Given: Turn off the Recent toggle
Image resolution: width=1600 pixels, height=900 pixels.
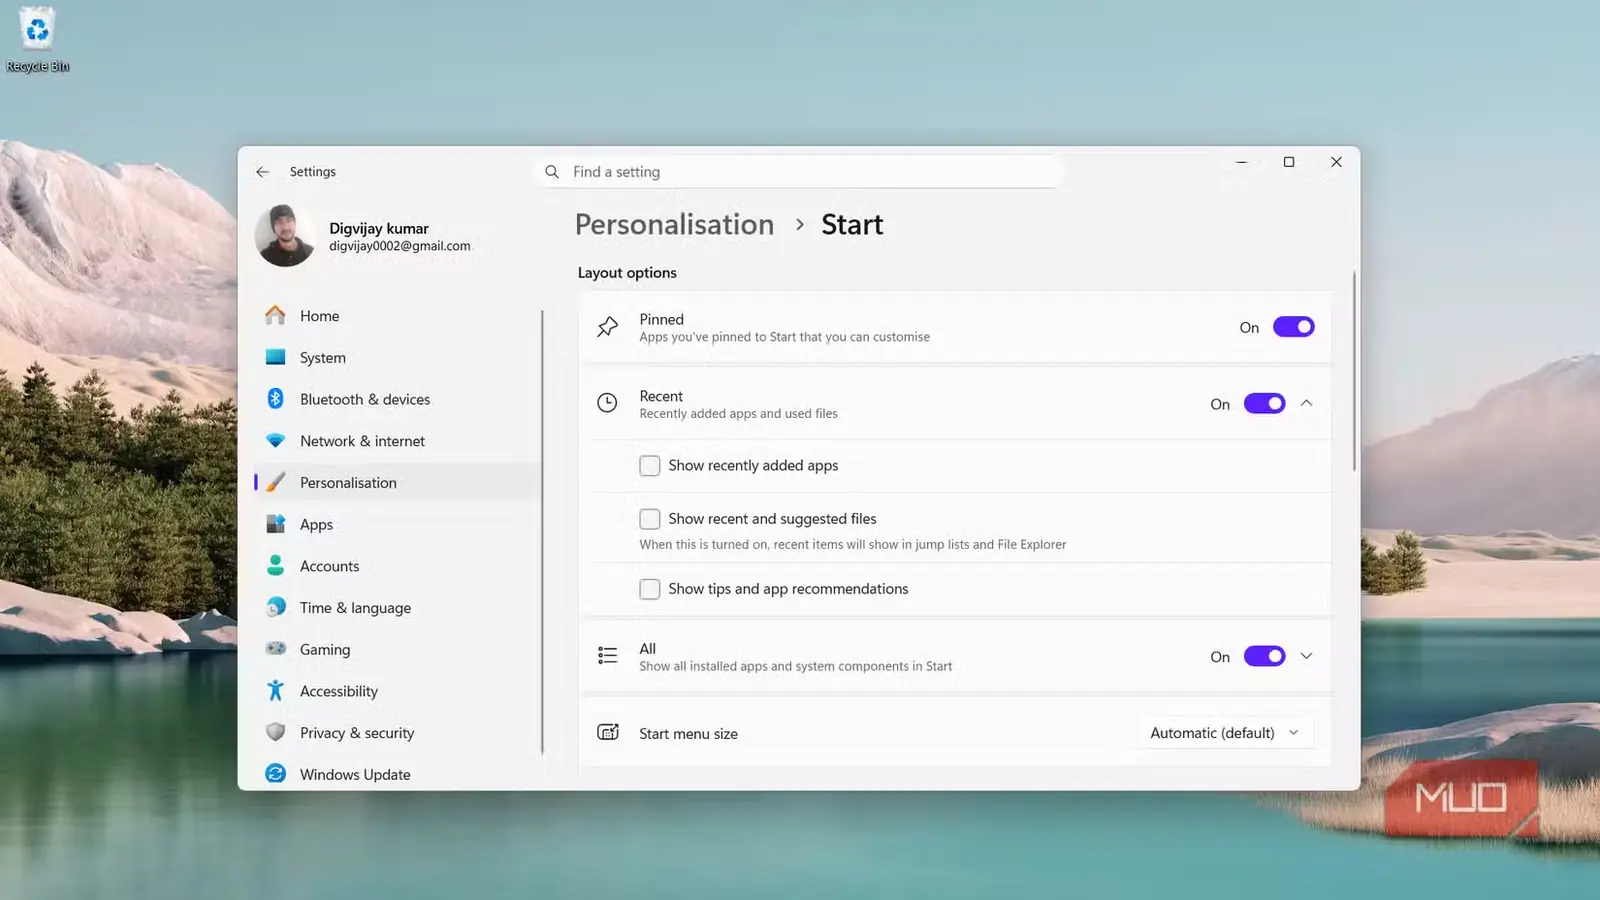Looking at the screenshot, I should tap(1264, 404).
